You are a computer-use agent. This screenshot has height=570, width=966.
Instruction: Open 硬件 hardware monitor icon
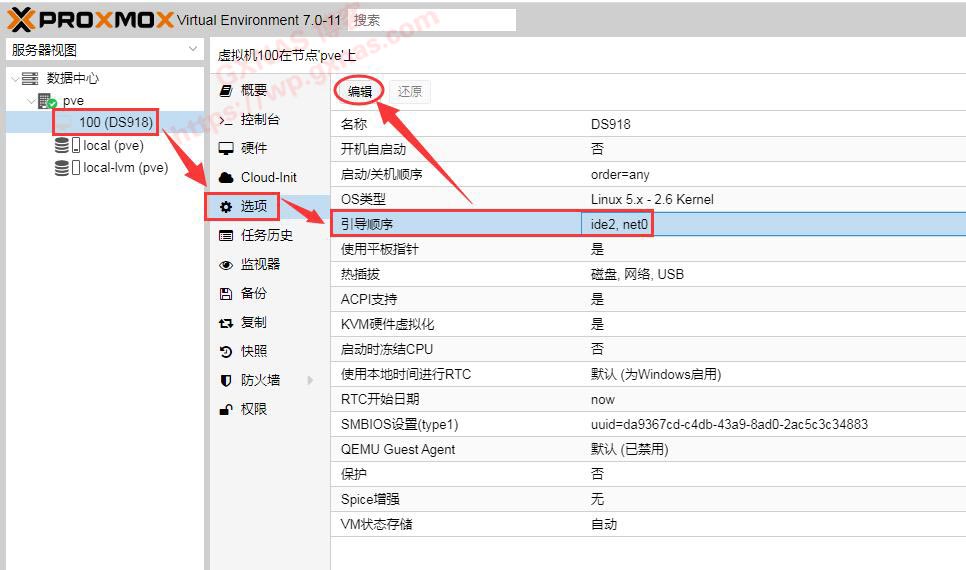pyautogui.click(x=226, y=148)
